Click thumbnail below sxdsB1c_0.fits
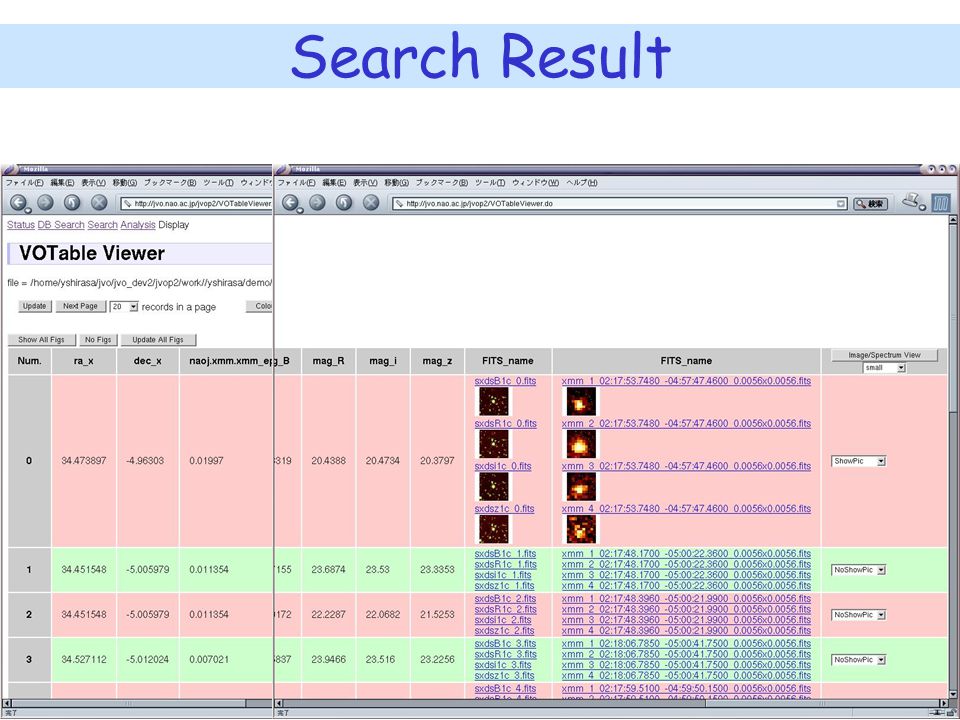Screen dimensions: 960x720 tap(493, 402)
